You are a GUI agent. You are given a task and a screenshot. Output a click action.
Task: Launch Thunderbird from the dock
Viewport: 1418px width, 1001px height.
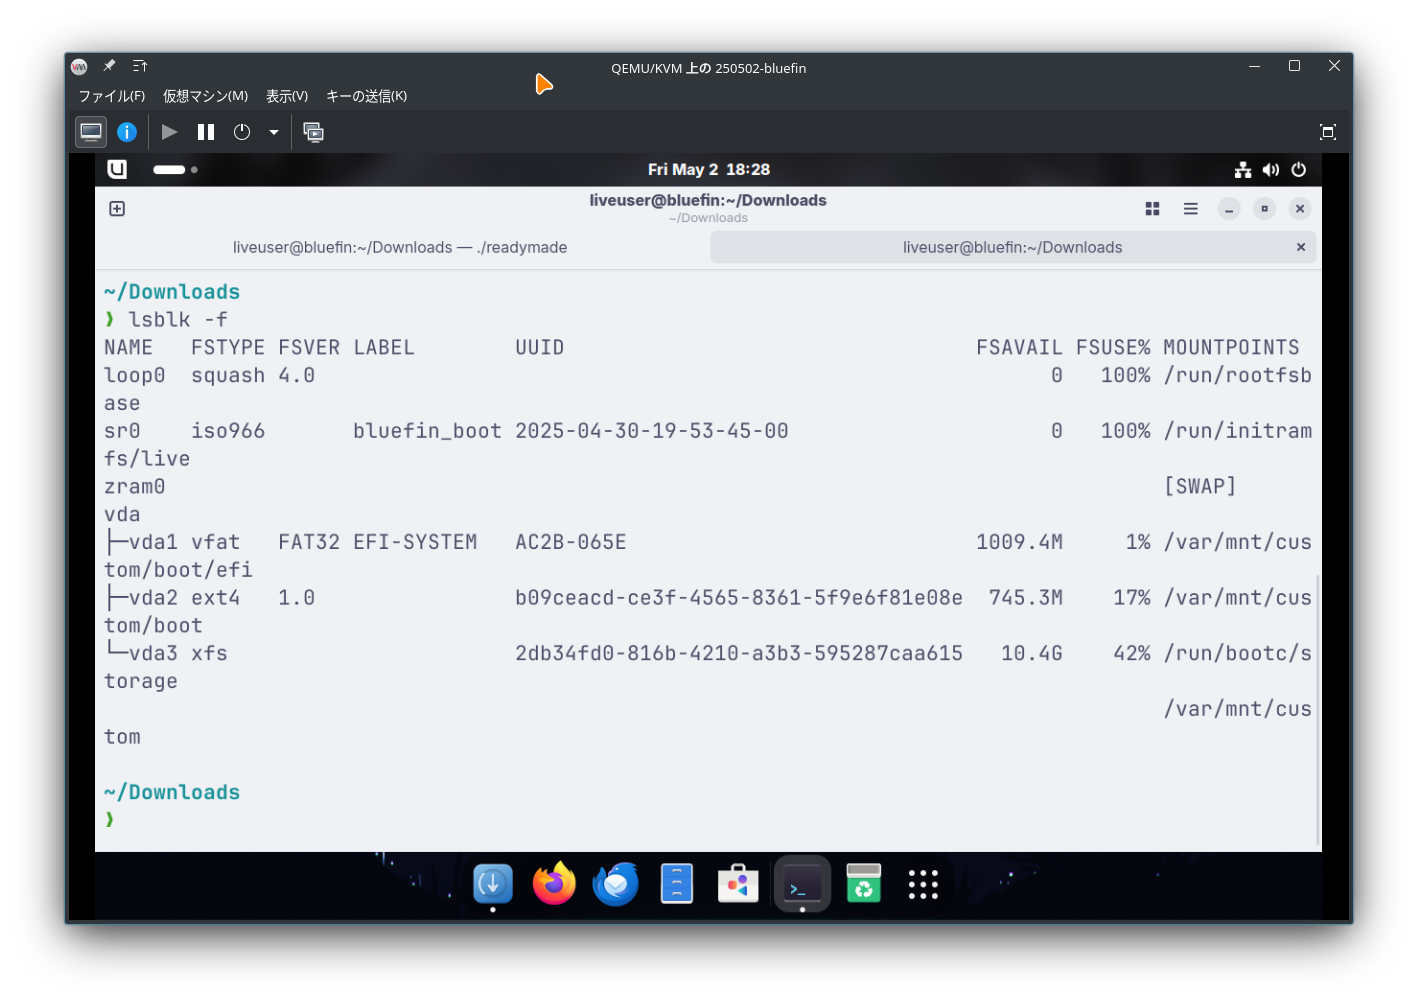click(x=616, y=884)
